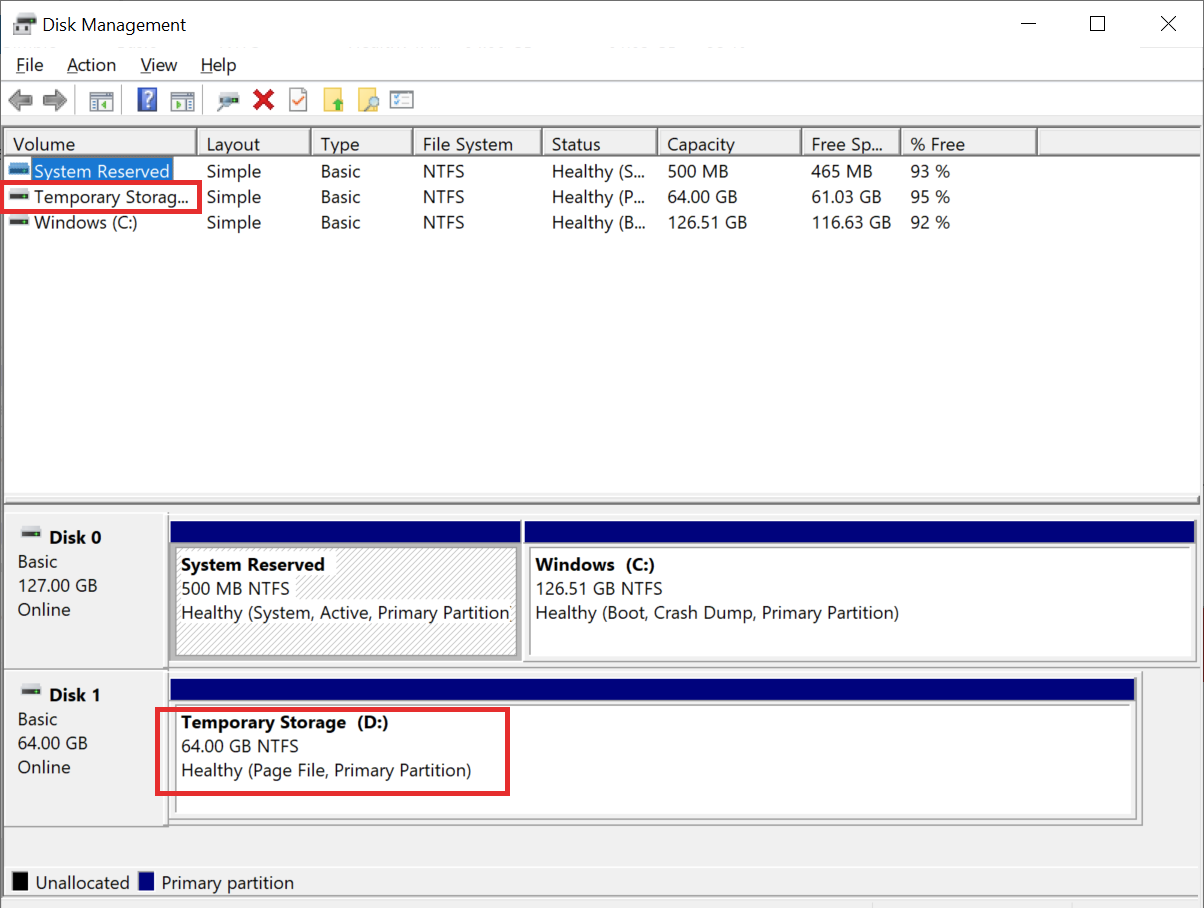Sort by the Type column header
1204x908 pixels.
[x=362, y=144]
